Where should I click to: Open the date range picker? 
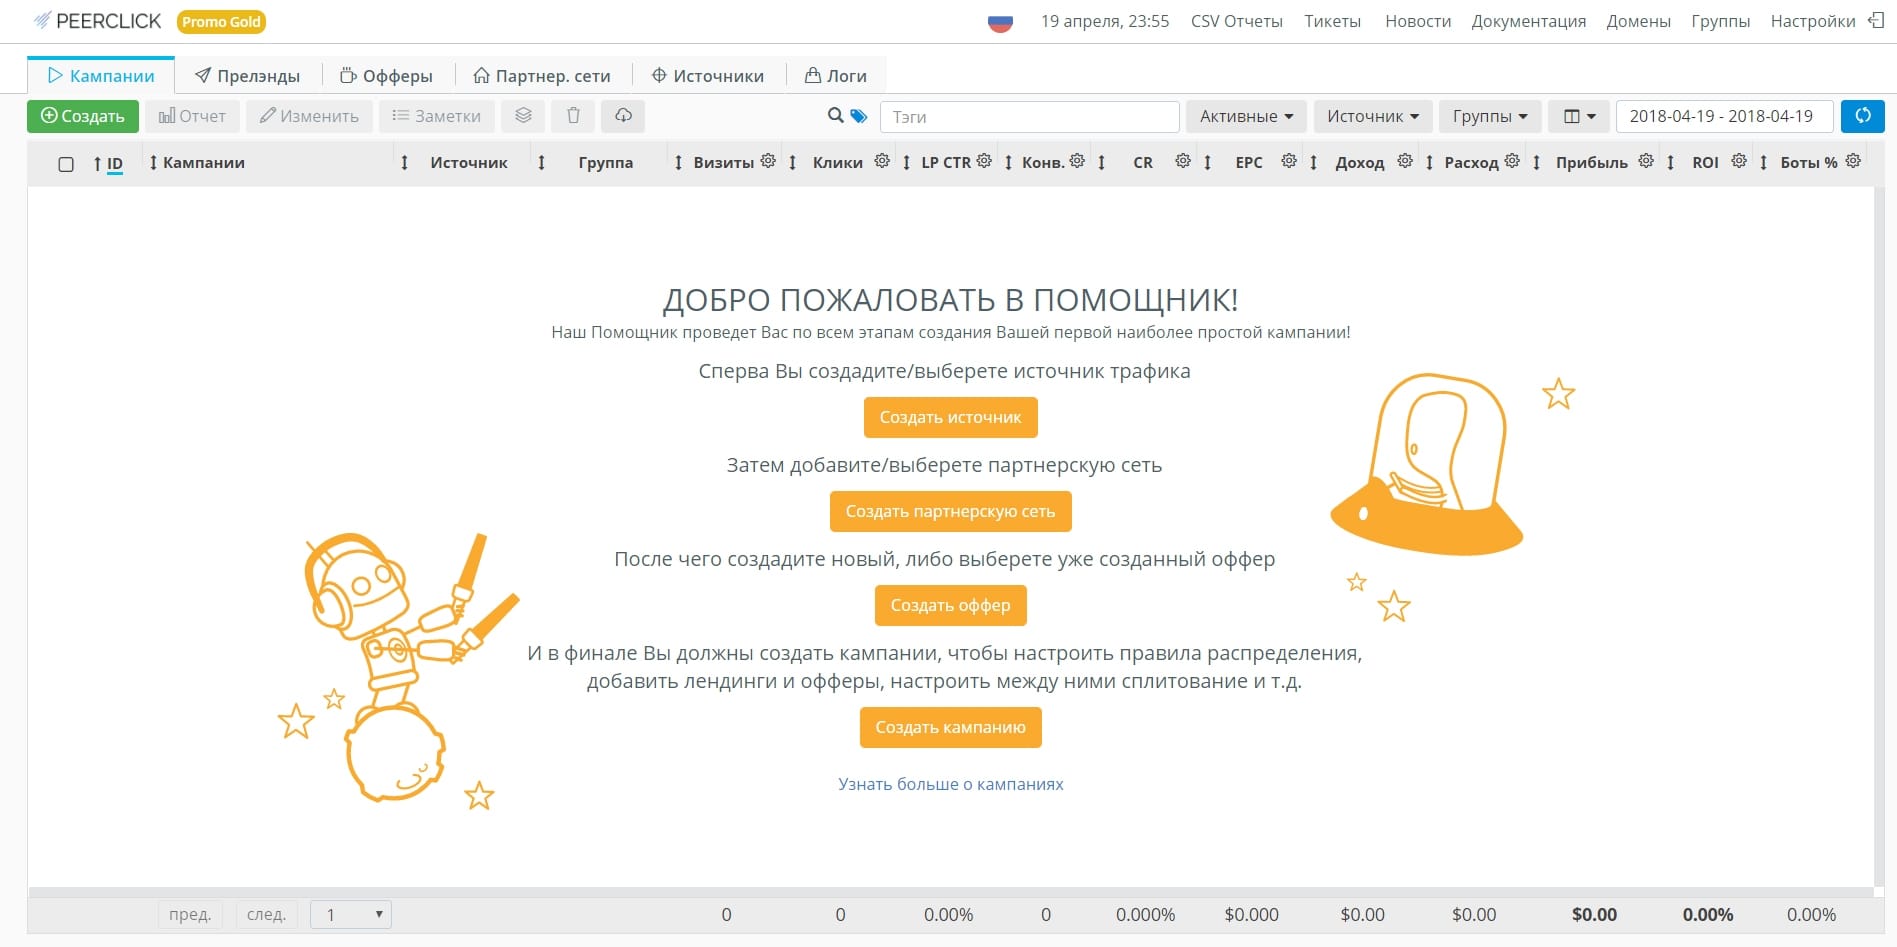pos(1724,116)
